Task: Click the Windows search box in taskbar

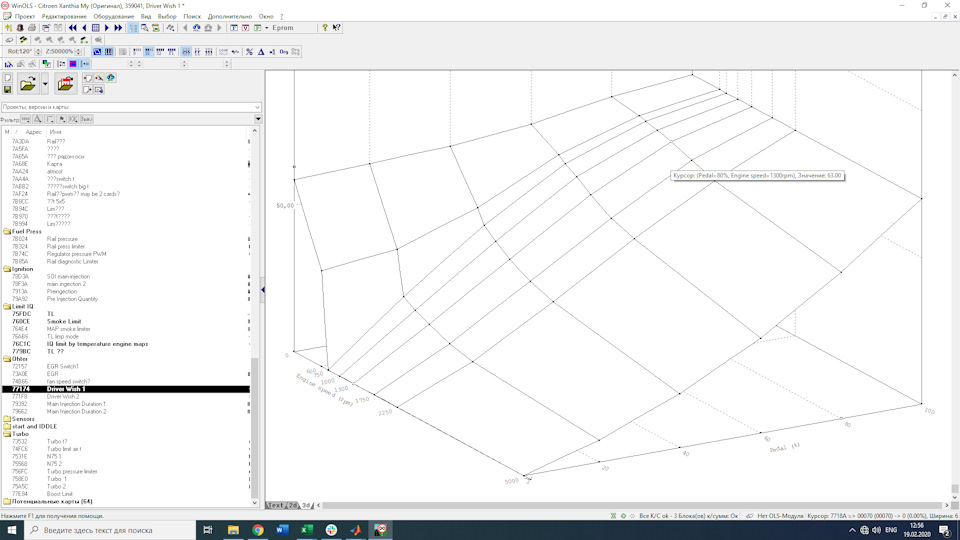Action: coord(110,530)
